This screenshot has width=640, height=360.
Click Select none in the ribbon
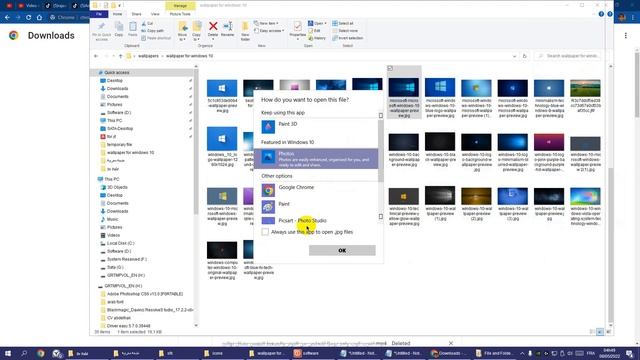(x=345, y=31)
